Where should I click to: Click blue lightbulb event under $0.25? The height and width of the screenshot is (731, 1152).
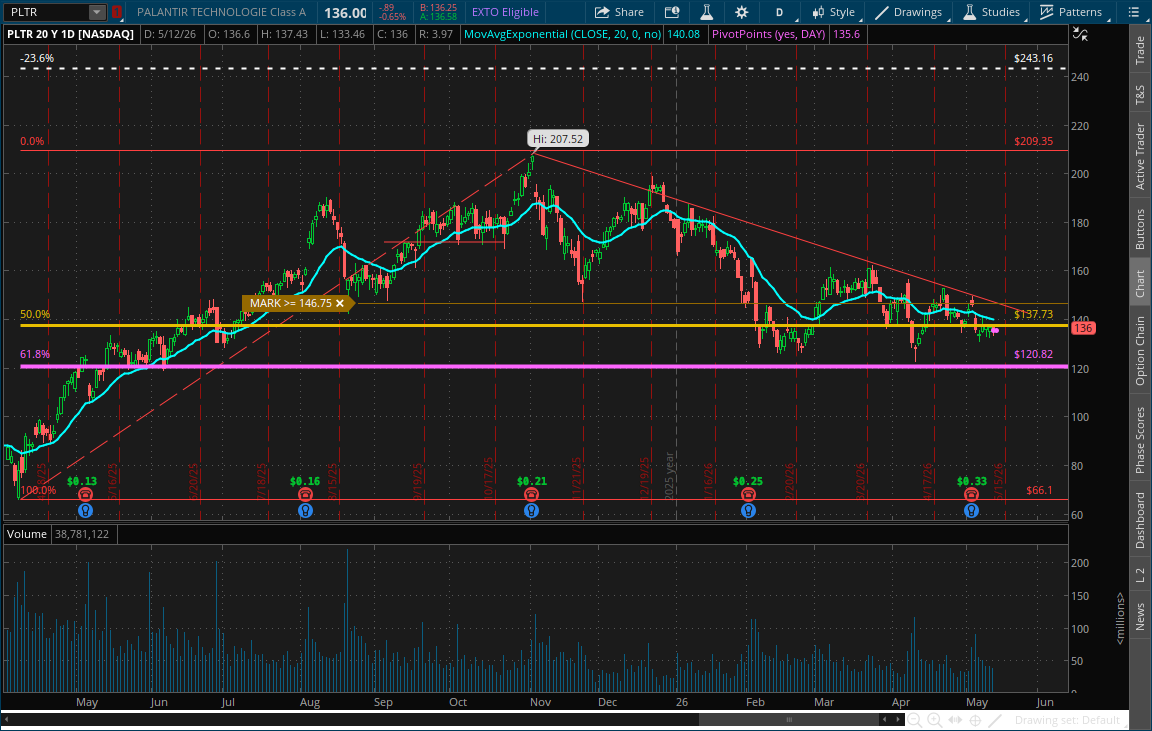(x=748, y=510)
